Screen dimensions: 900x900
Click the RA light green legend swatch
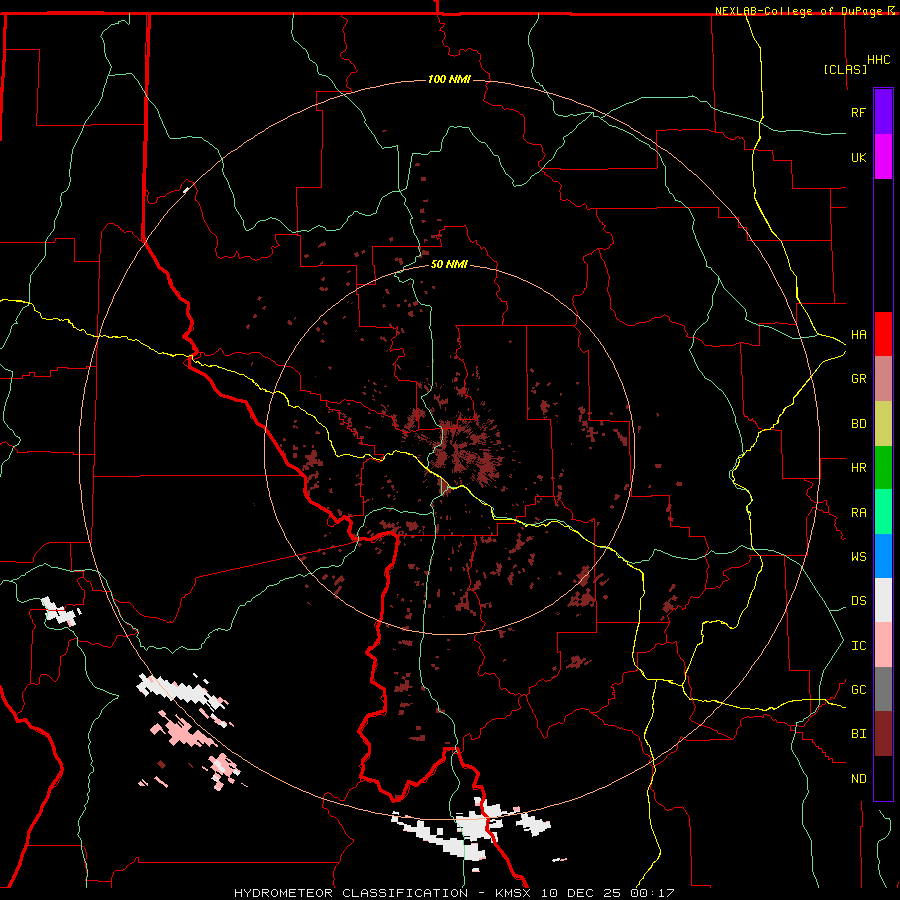tap(883, 512)
